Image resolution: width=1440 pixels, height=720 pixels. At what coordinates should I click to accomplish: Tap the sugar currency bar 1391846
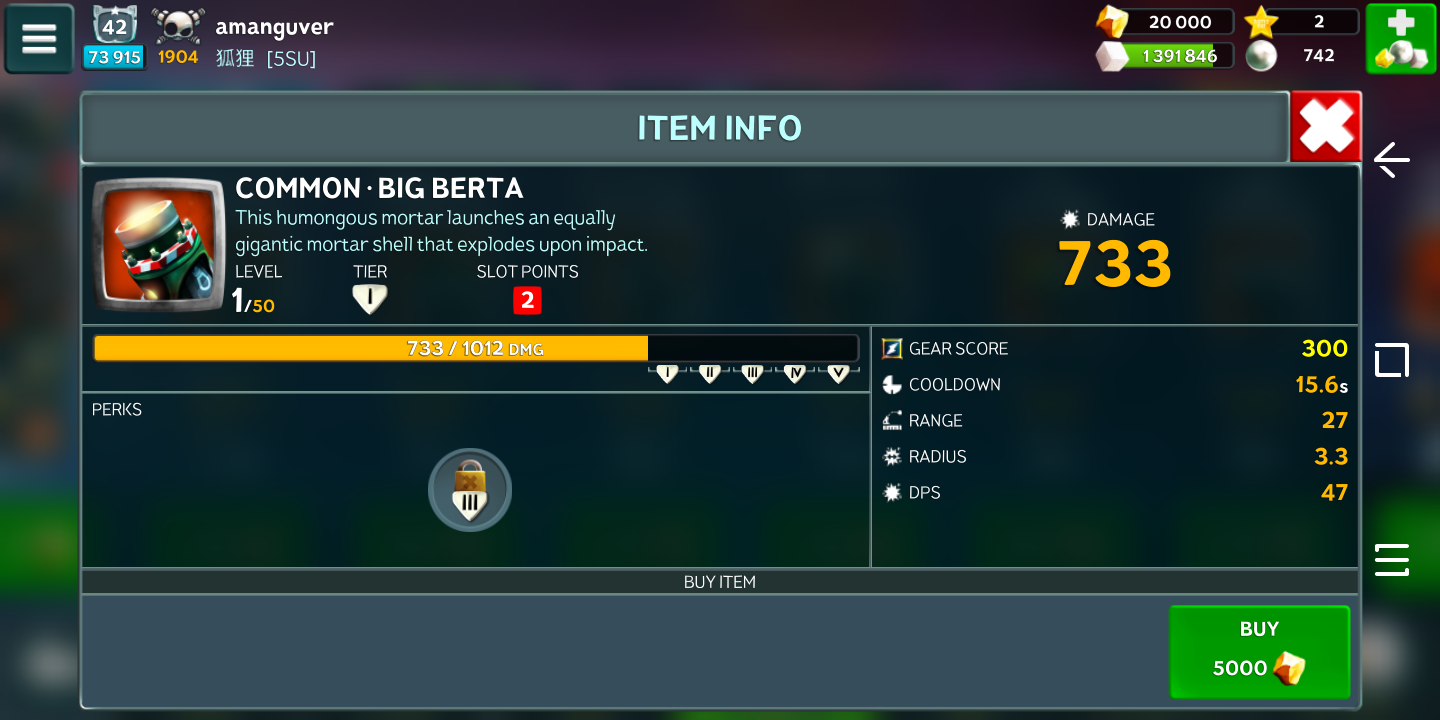tap(1166, 56)
